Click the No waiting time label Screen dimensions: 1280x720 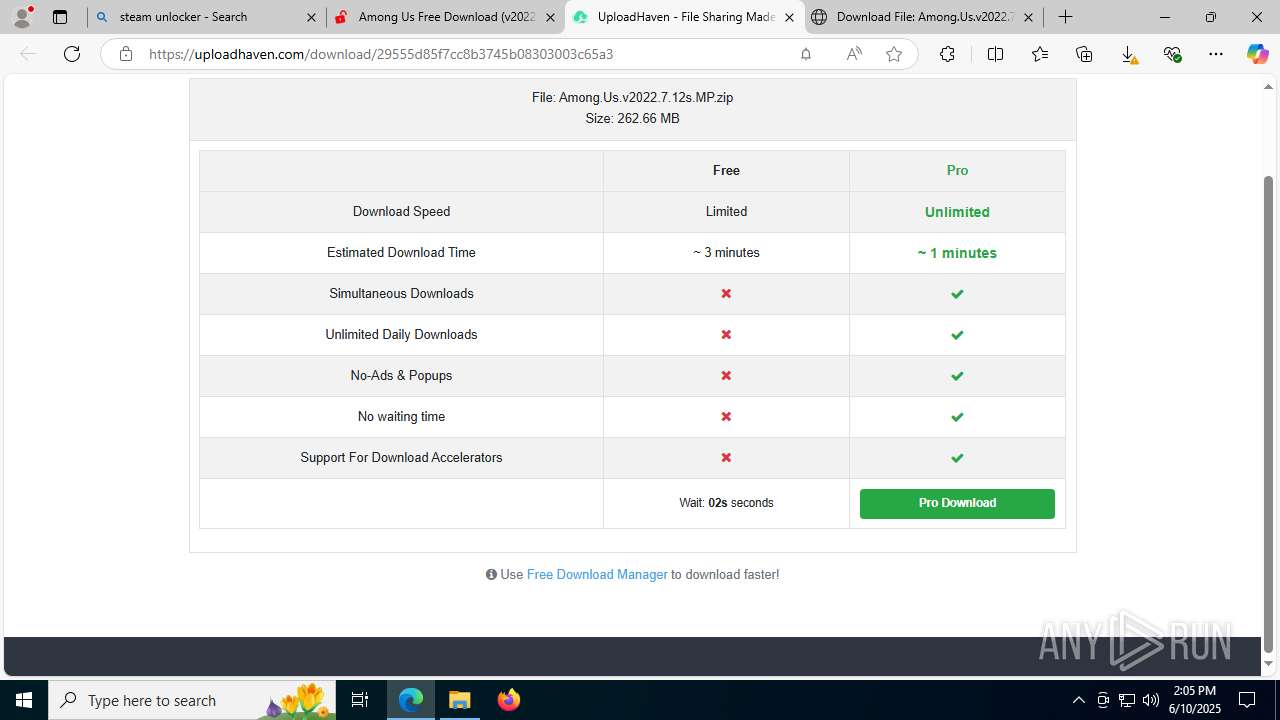pyautogui.click(x=401, y=416)
